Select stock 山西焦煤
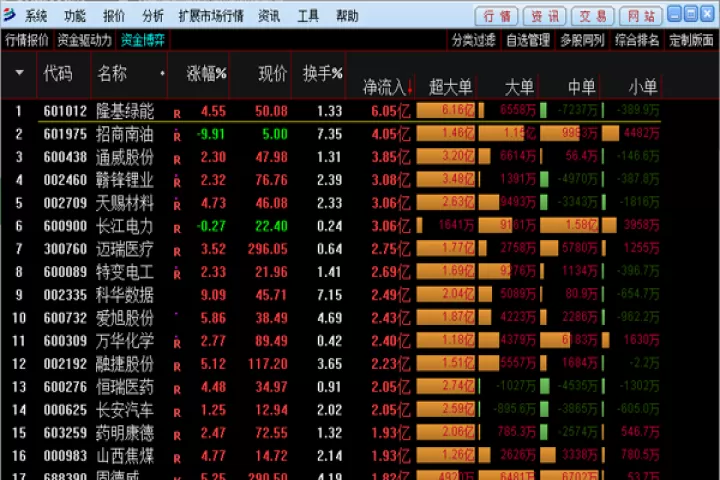Image resolution: width=720 pixels, height=480 pixels. coord(125,456)
